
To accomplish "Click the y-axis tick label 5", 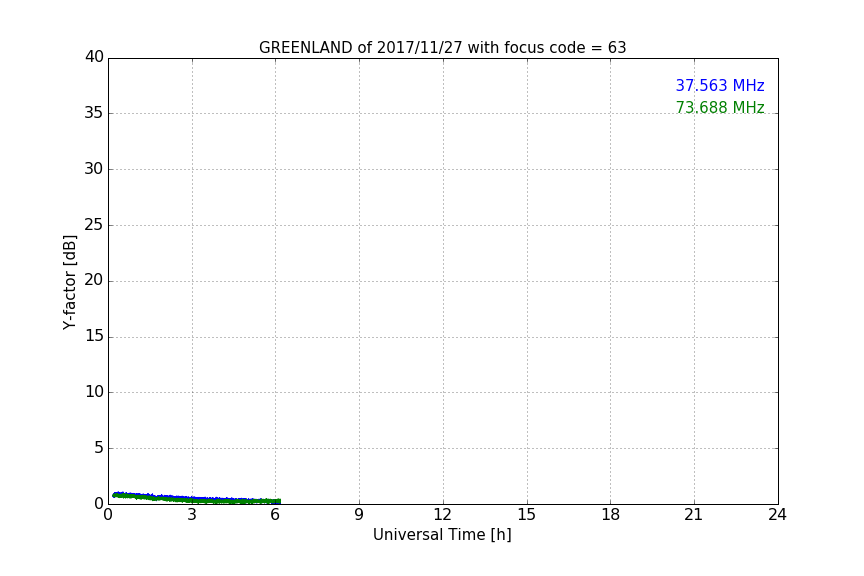I will [x=99, y=448].
